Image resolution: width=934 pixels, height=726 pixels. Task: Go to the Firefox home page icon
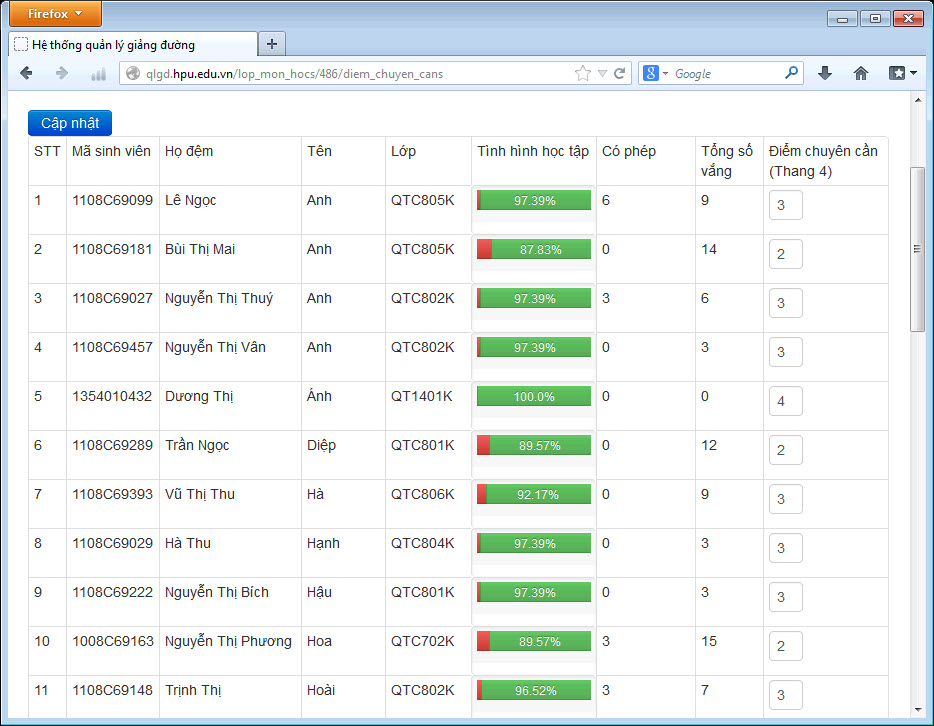(x=860, y=73)
